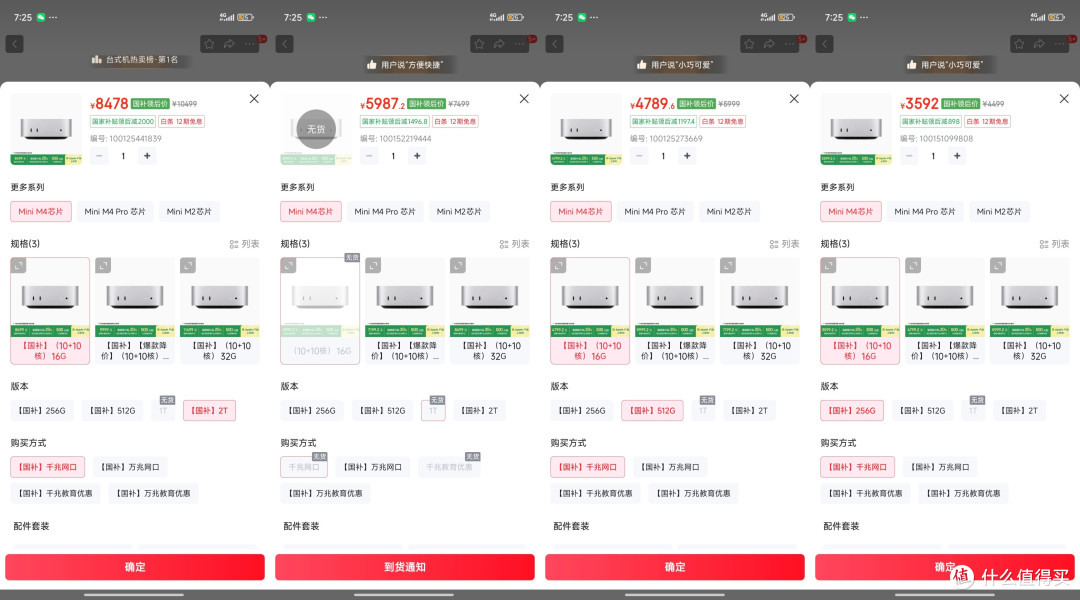Viewport: 1080px width, 600px height.
Task: Switch specs to 列表 view in ¥8478 panel
Action: coord(245,244)
